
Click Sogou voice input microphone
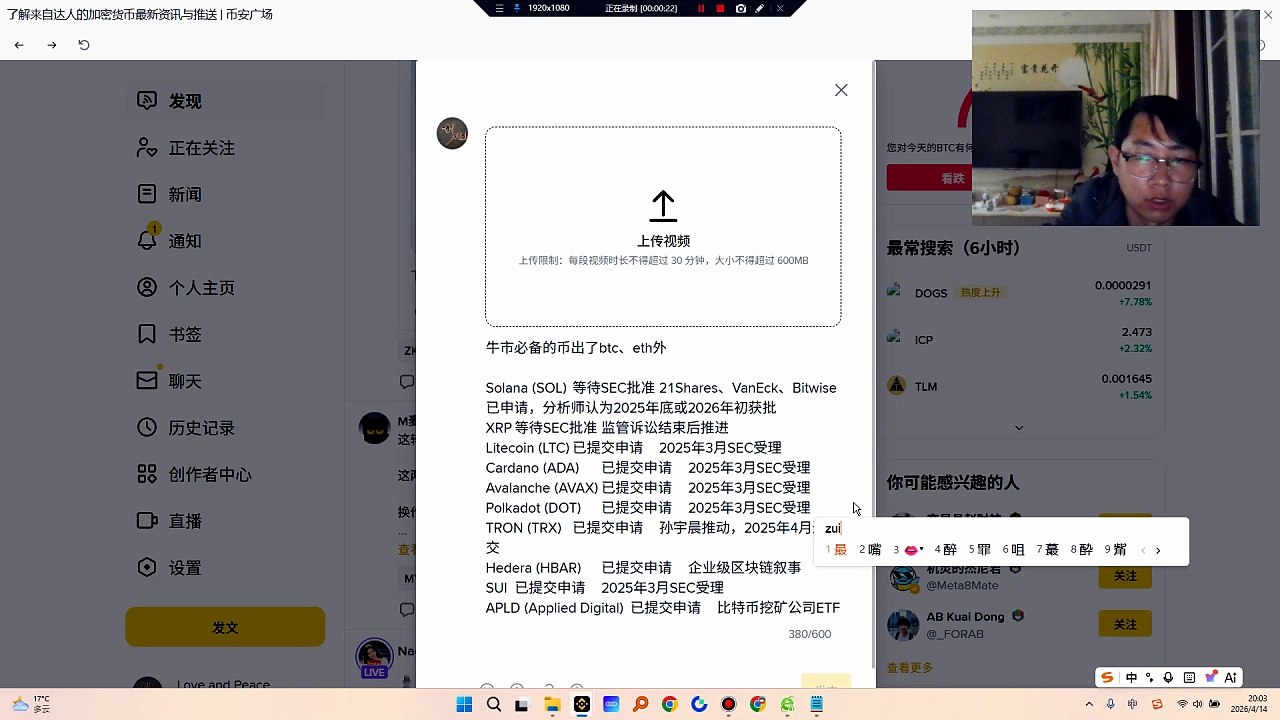point(1168,677)
